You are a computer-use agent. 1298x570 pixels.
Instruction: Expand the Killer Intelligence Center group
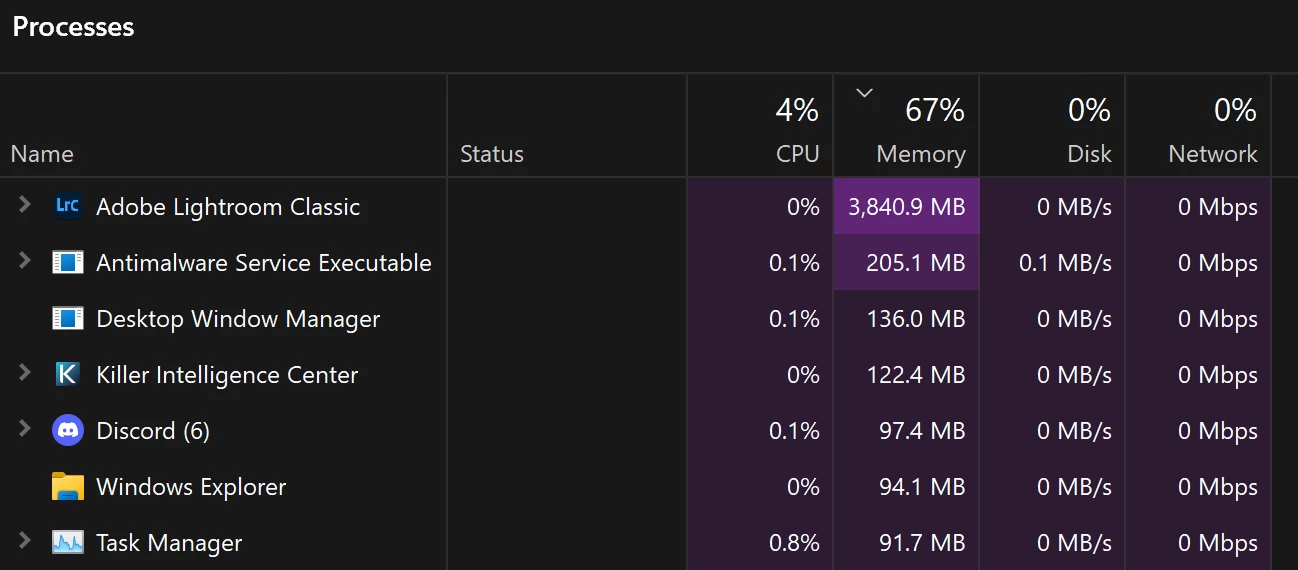(x=25, y=373)
